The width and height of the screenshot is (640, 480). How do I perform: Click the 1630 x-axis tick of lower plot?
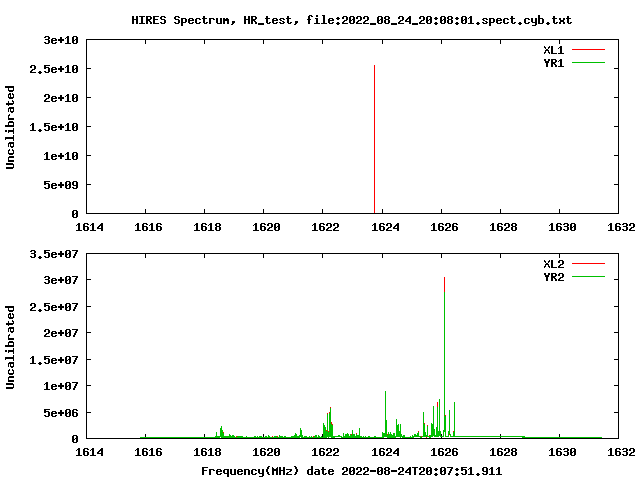coord(562,452)
